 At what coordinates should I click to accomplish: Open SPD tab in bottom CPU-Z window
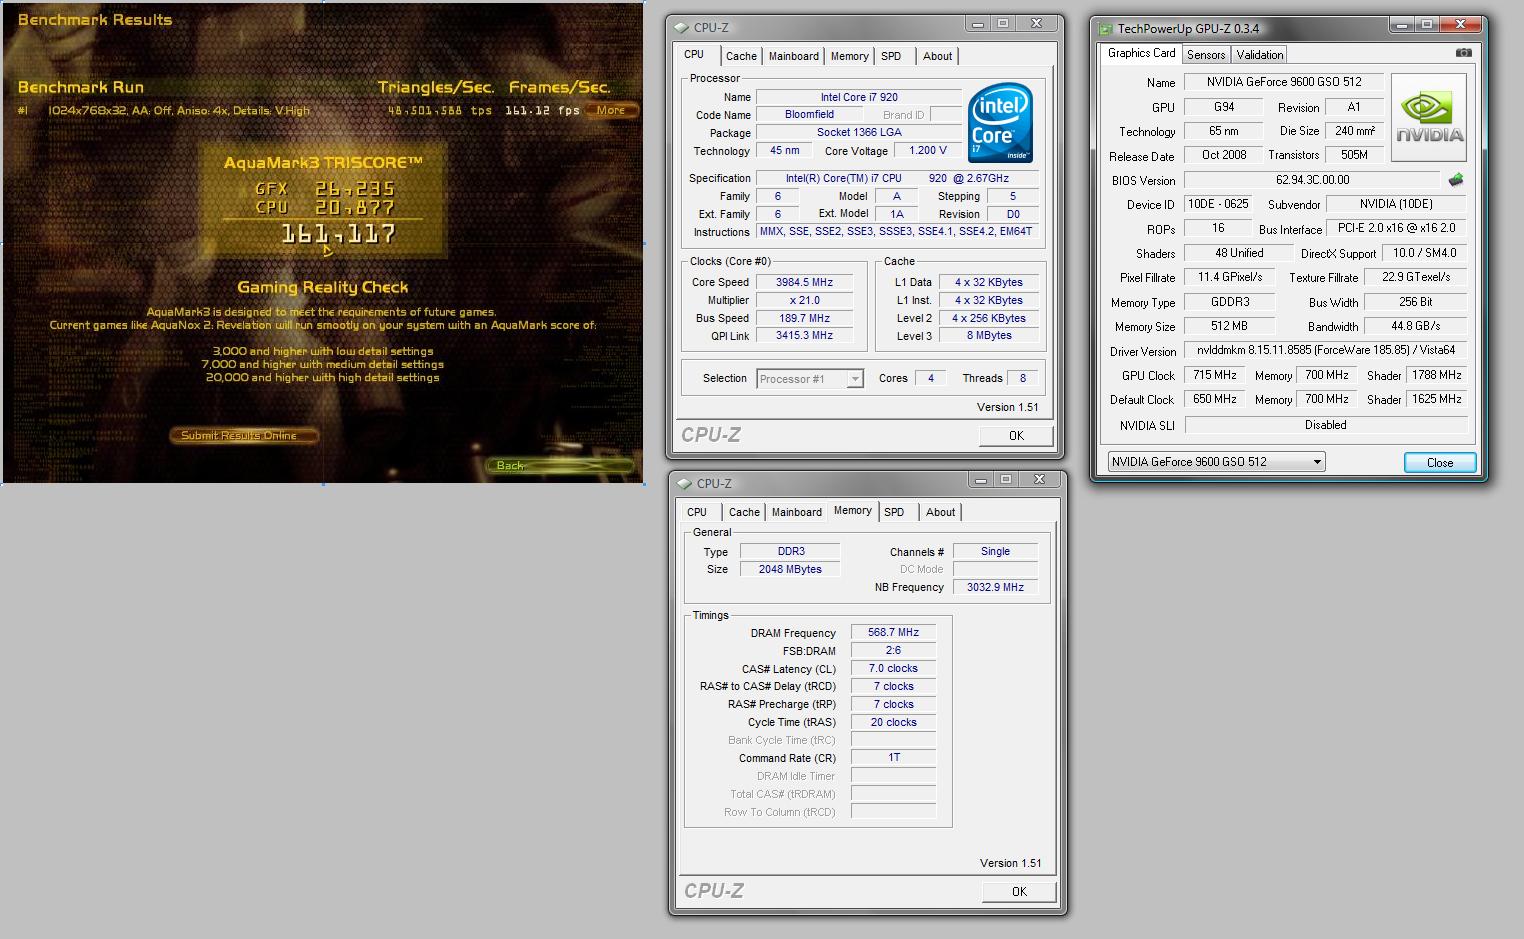[x=894, y=512]
